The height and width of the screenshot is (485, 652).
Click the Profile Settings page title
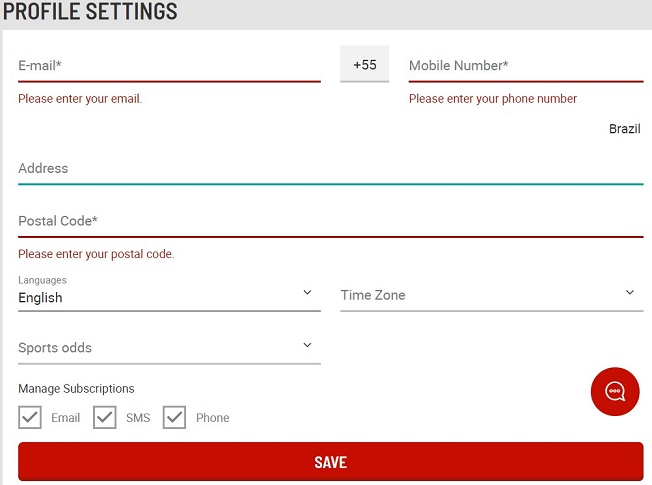point(90,11)
